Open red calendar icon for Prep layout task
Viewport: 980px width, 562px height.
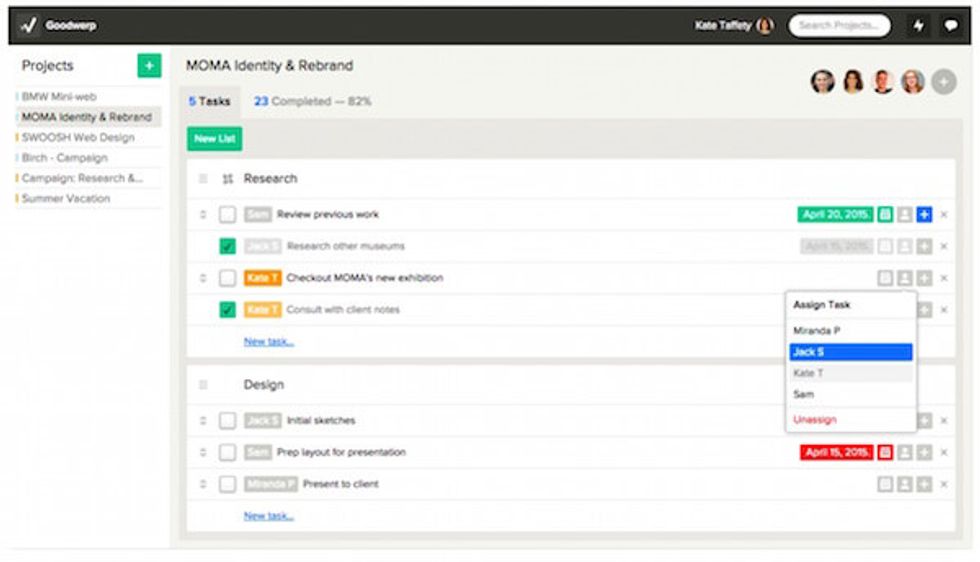(x=885, y=452)
